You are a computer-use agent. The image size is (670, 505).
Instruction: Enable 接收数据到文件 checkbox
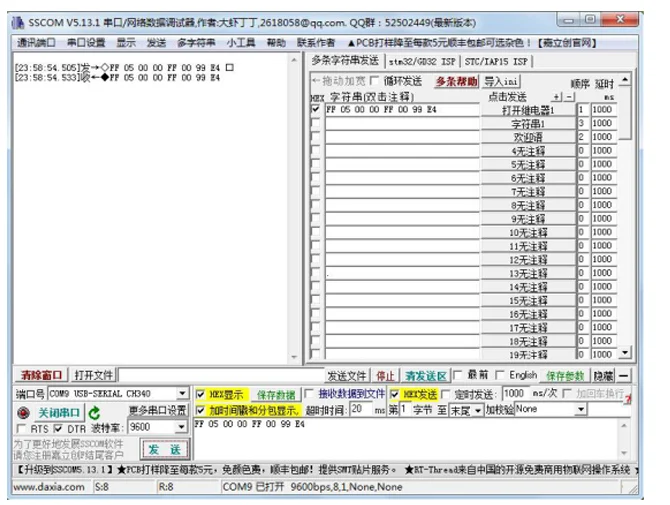click(x=309, y=393)
